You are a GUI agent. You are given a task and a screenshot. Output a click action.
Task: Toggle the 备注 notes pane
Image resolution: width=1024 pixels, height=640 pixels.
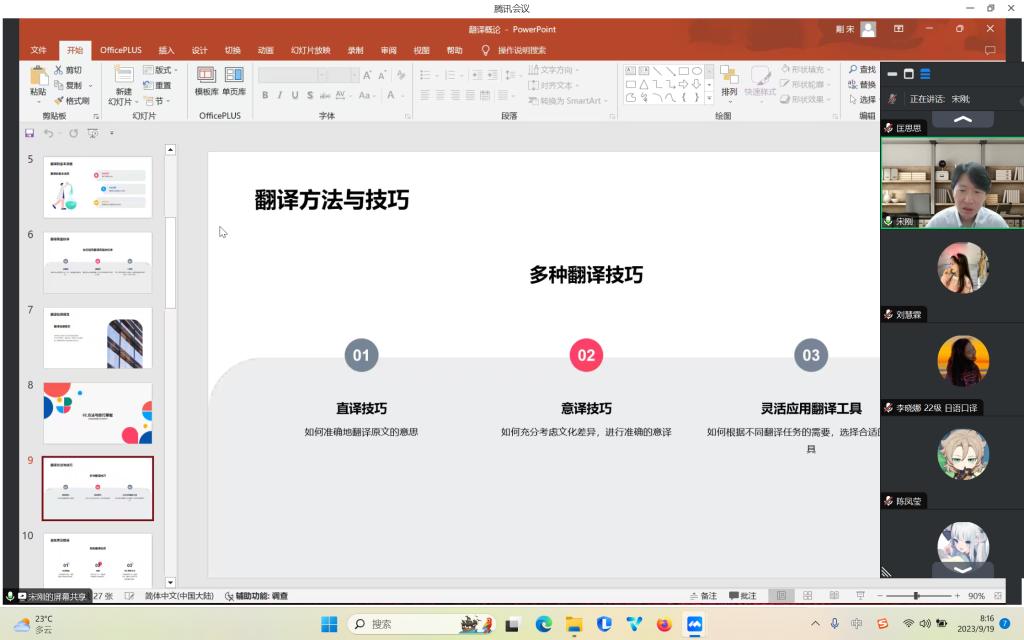pyautogui.click(x=703, y=596)
